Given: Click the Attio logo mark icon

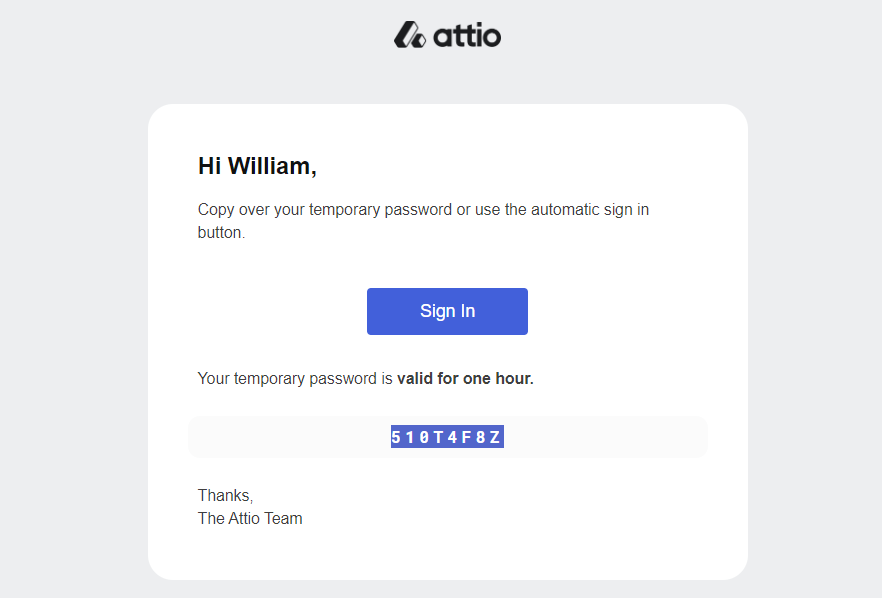Looking at the screenshot, I should pyautogui.click(x=409, y=35).
